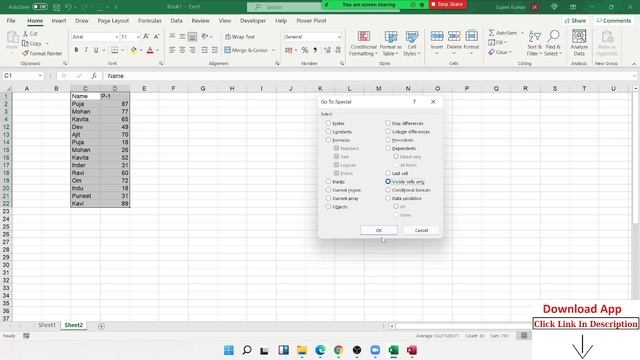Switch to the Insert tab
This screenshot has height=360, width=640.
click(x=59, y=20)
